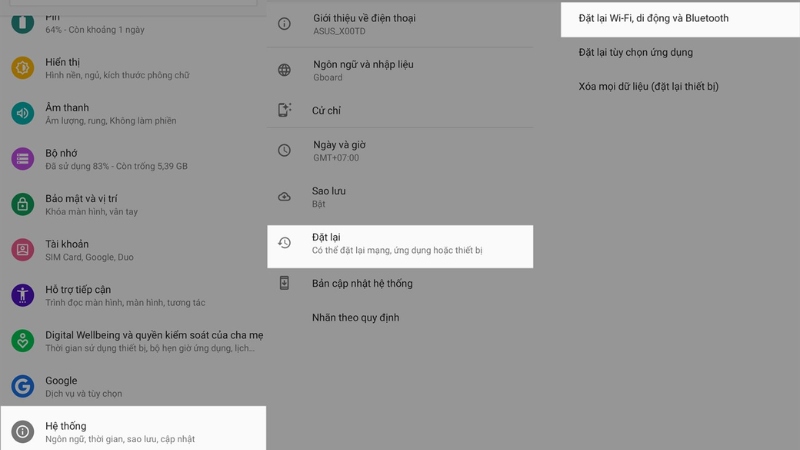The image size is (800, 450).
Task: Click the purple Bộ nhớ storage icon
Action: 22,158
